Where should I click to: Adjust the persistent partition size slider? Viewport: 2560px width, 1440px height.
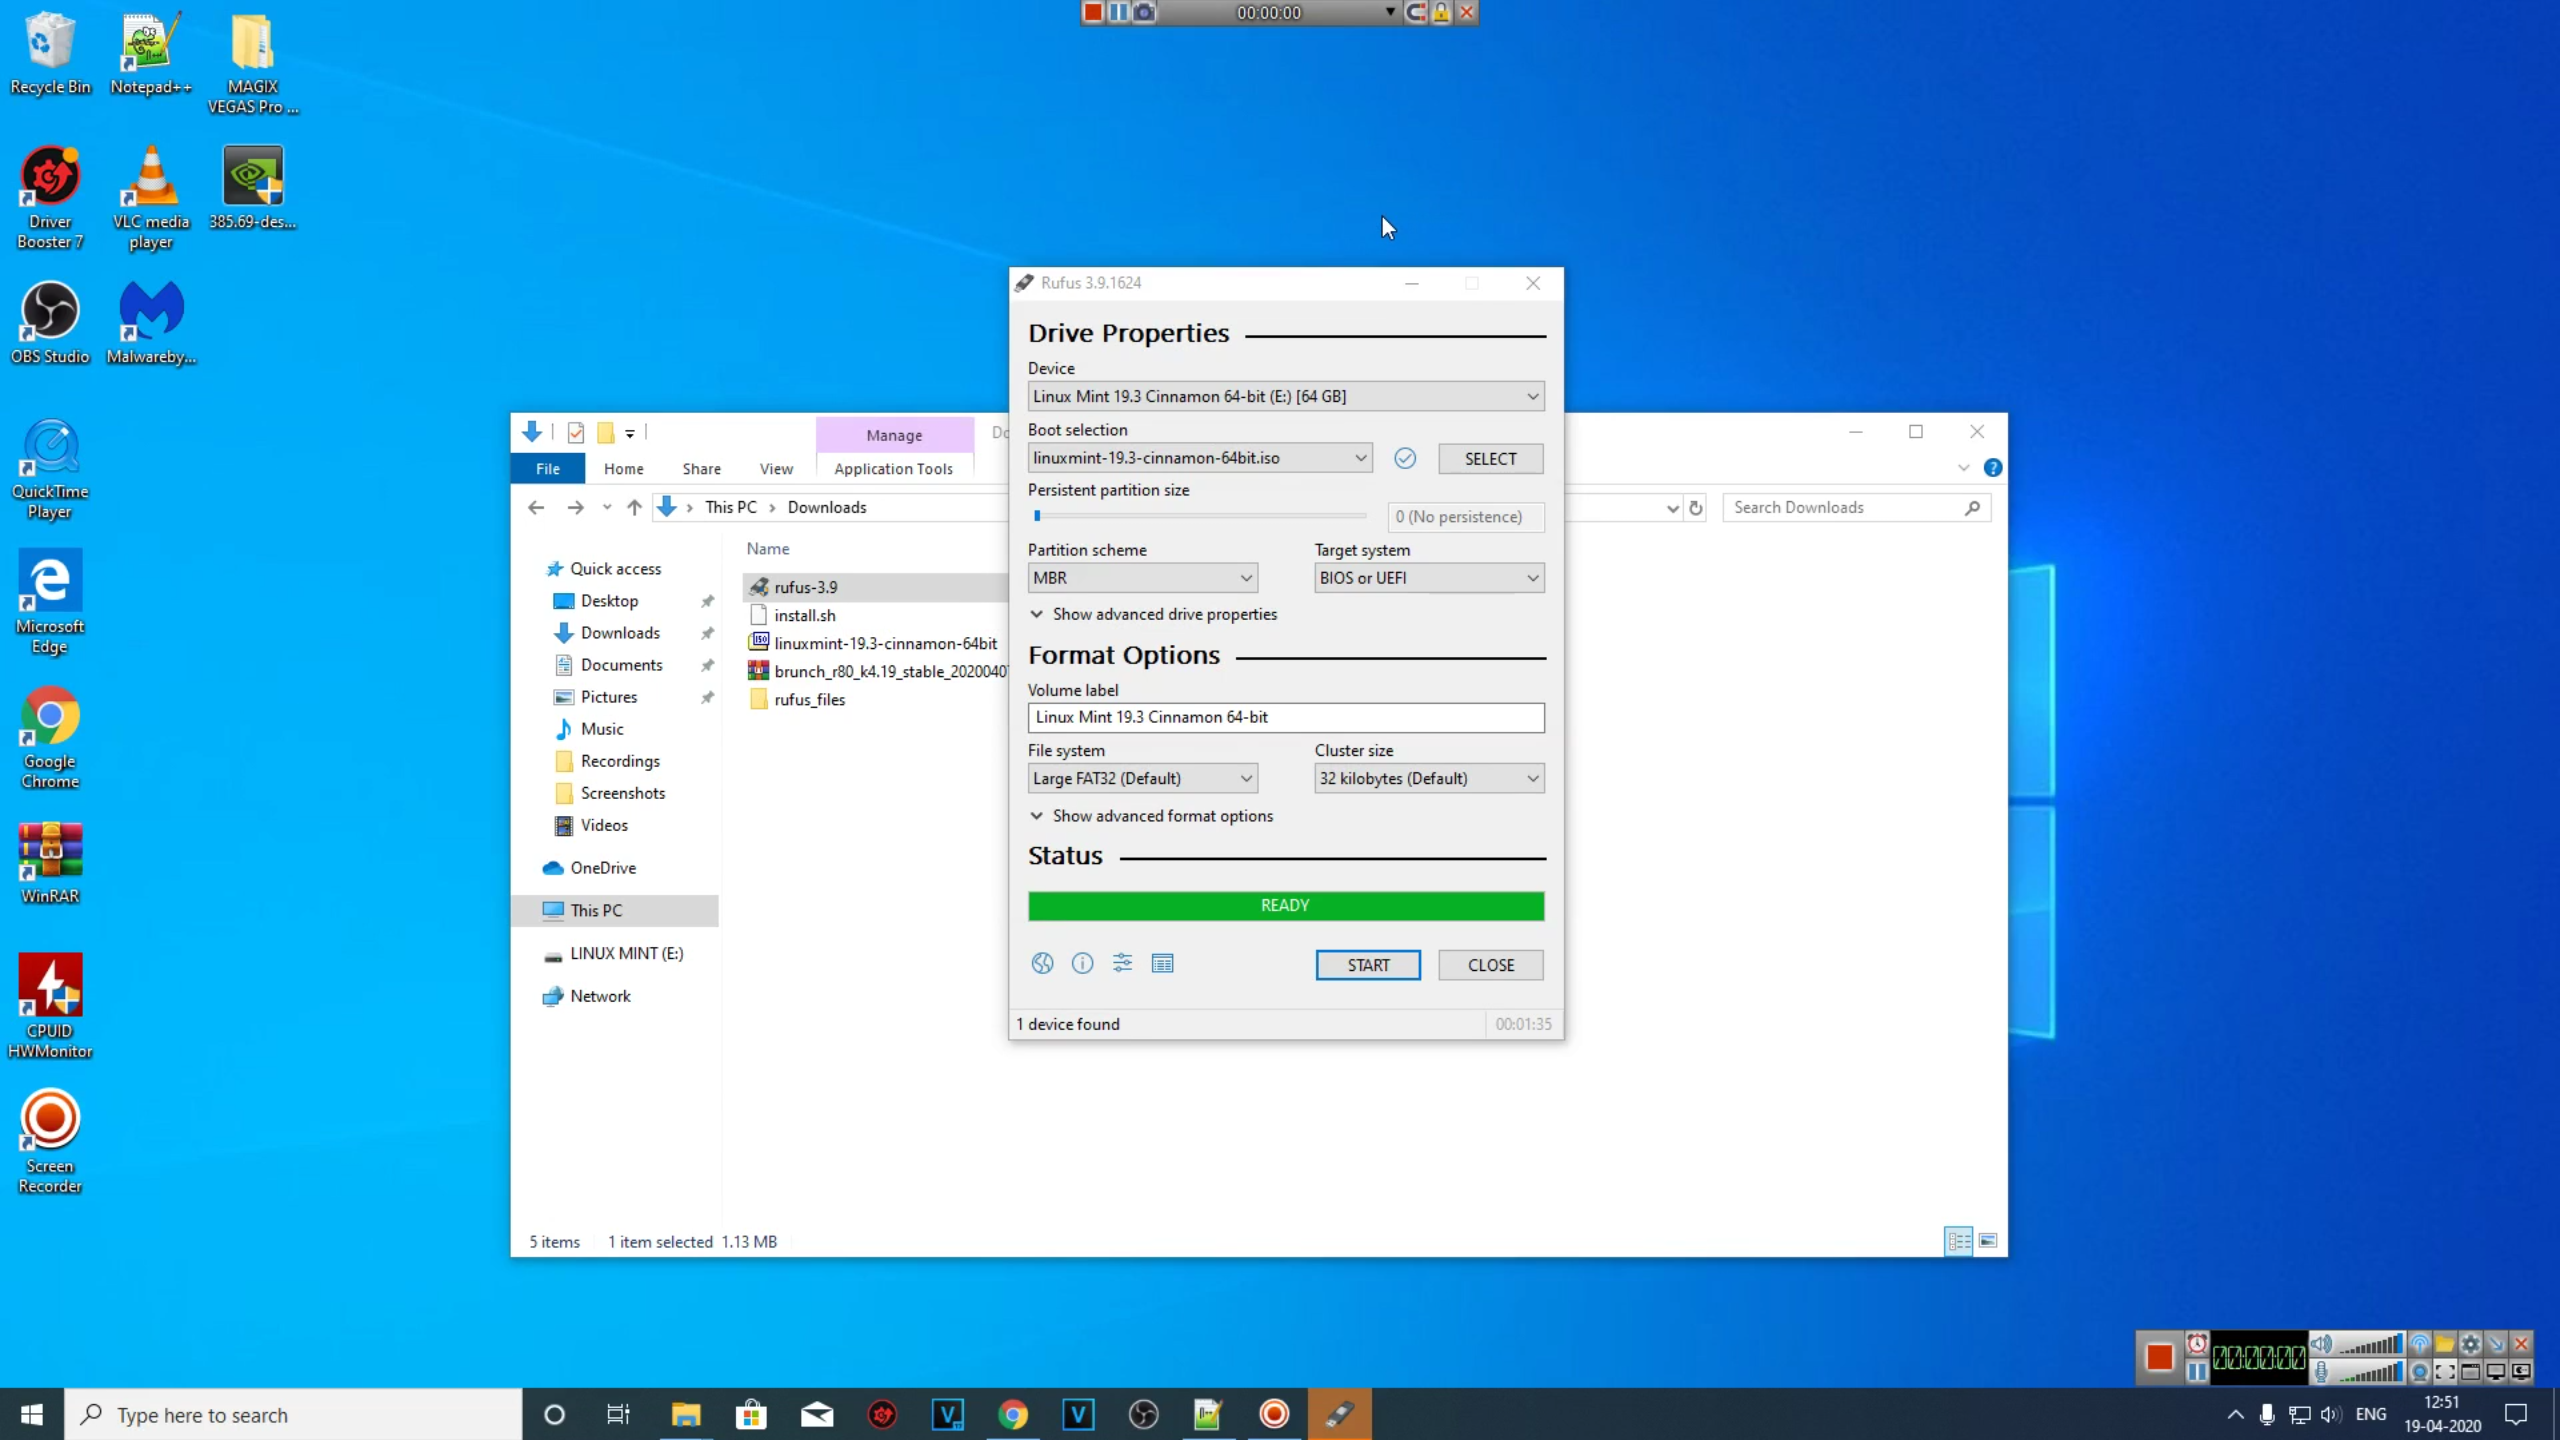coord(1040,516)
